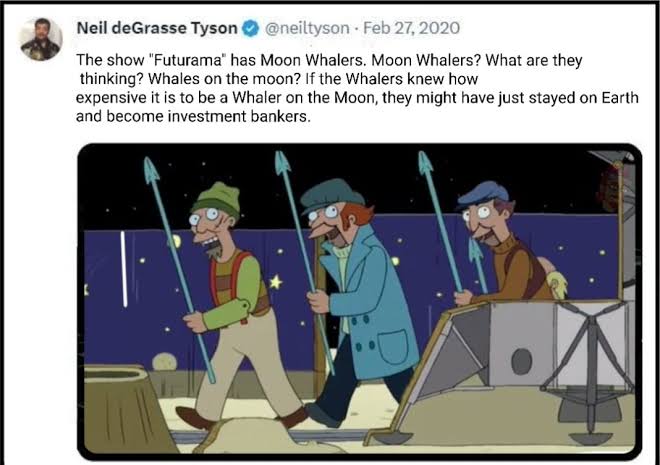
Task: Open the Neil deGrasse Tyson display name
Action: tap(157, 28)
